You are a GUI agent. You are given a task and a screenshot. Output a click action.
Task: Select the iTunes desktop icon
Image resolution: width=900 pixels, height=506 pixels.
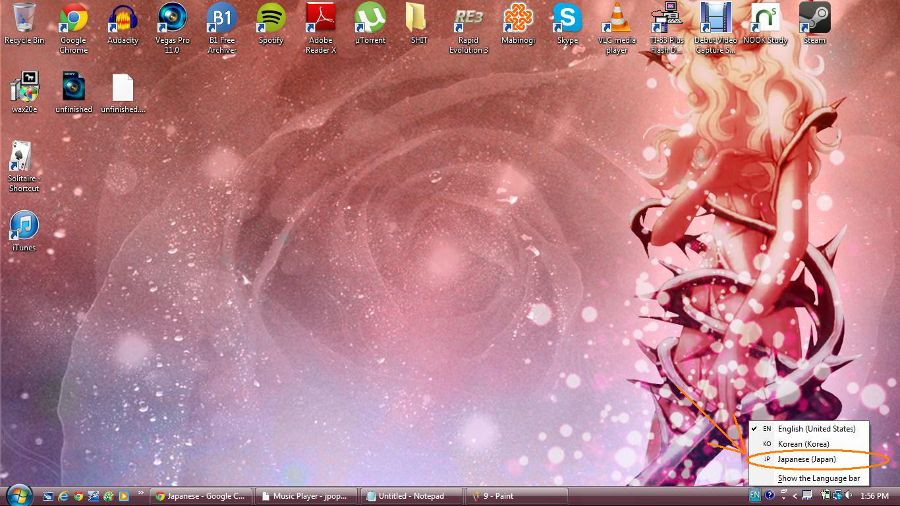click(x=23, y=226)
